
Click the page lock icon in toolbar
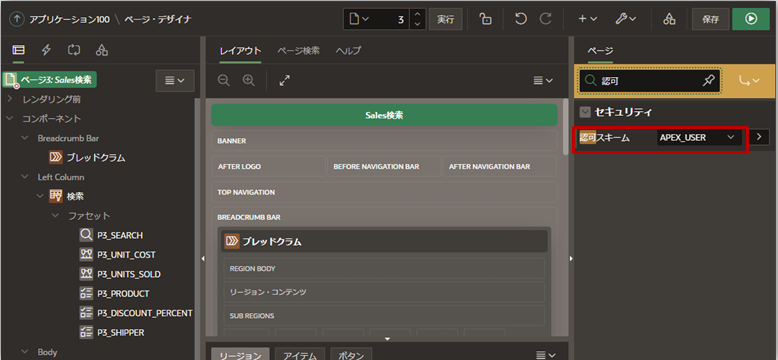[485, 19]
